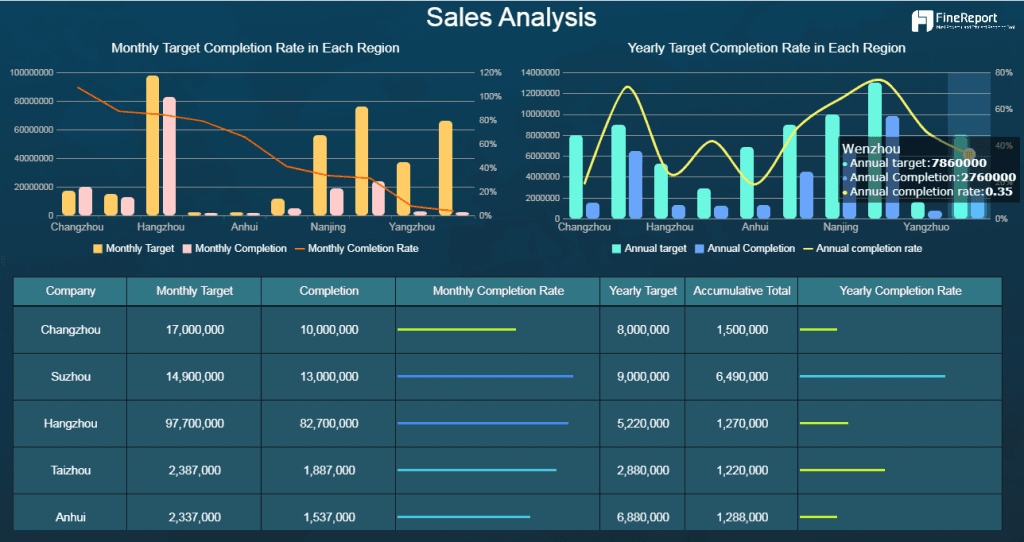Click the Taizhou yearly completion rate bar
Image resolution: width=1024 pixels, height=542 pixels.
(x=842, y=470)
